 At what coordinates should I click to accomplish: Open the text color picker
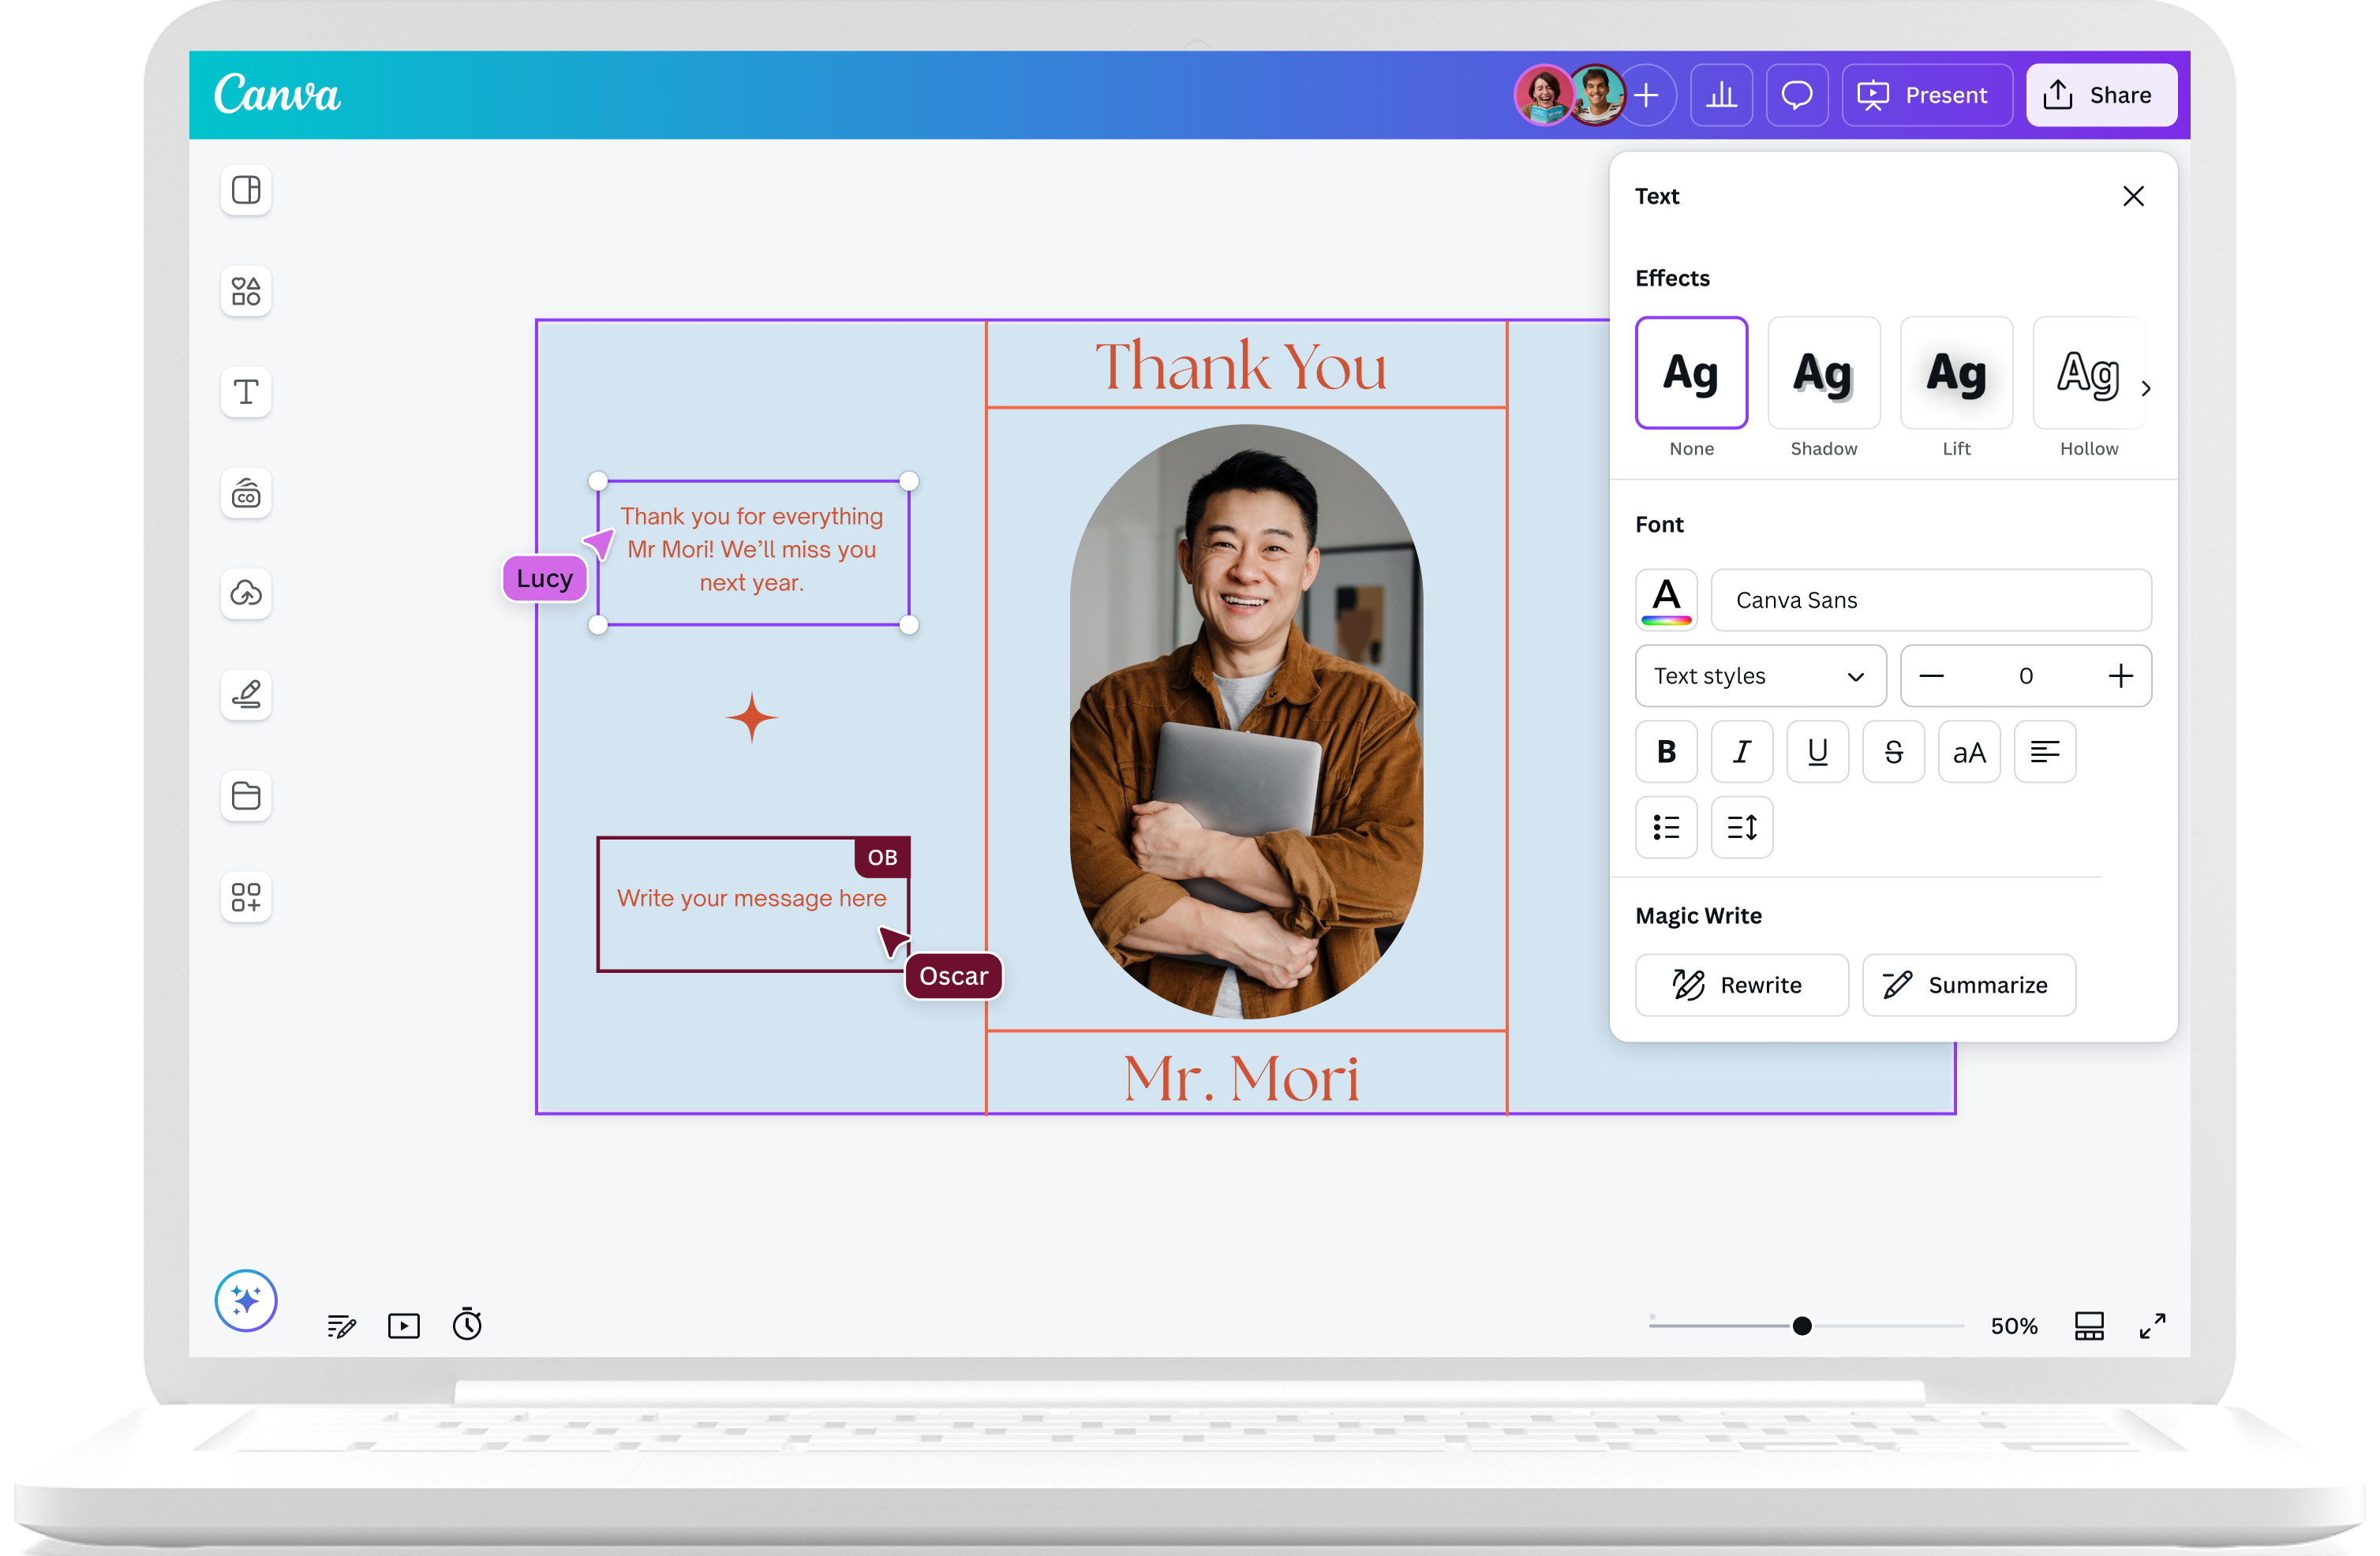tap(1666, 600)
